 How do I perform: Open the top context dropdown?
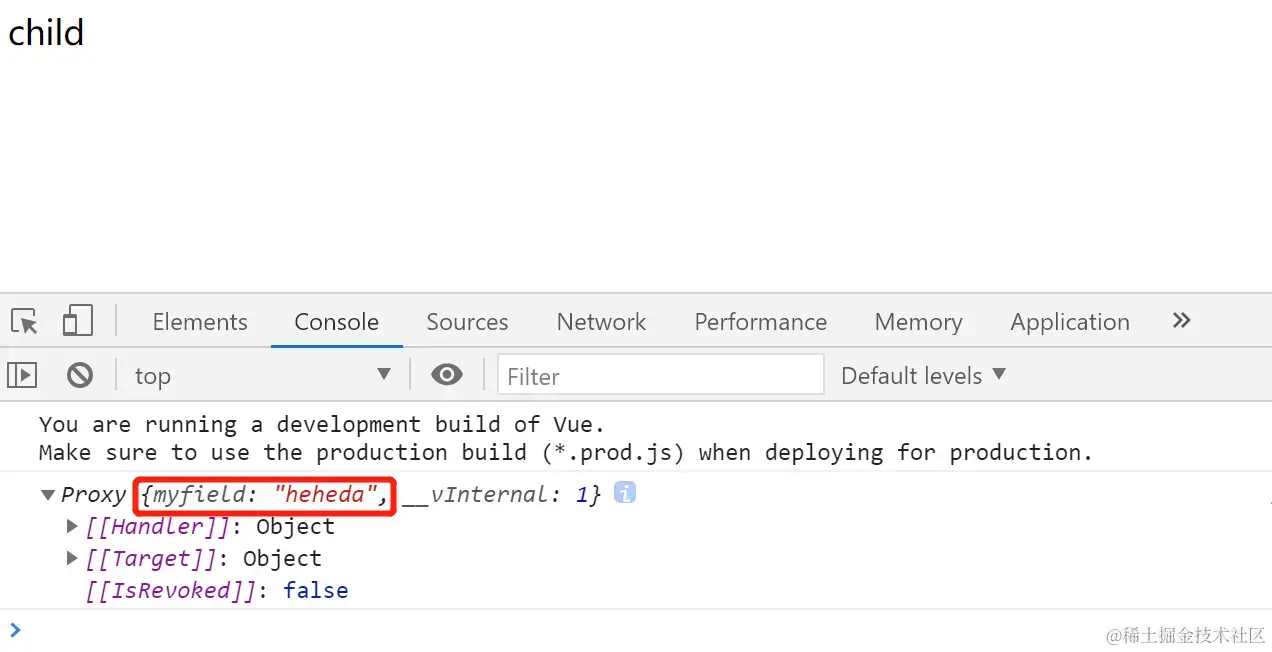point(263,375)
